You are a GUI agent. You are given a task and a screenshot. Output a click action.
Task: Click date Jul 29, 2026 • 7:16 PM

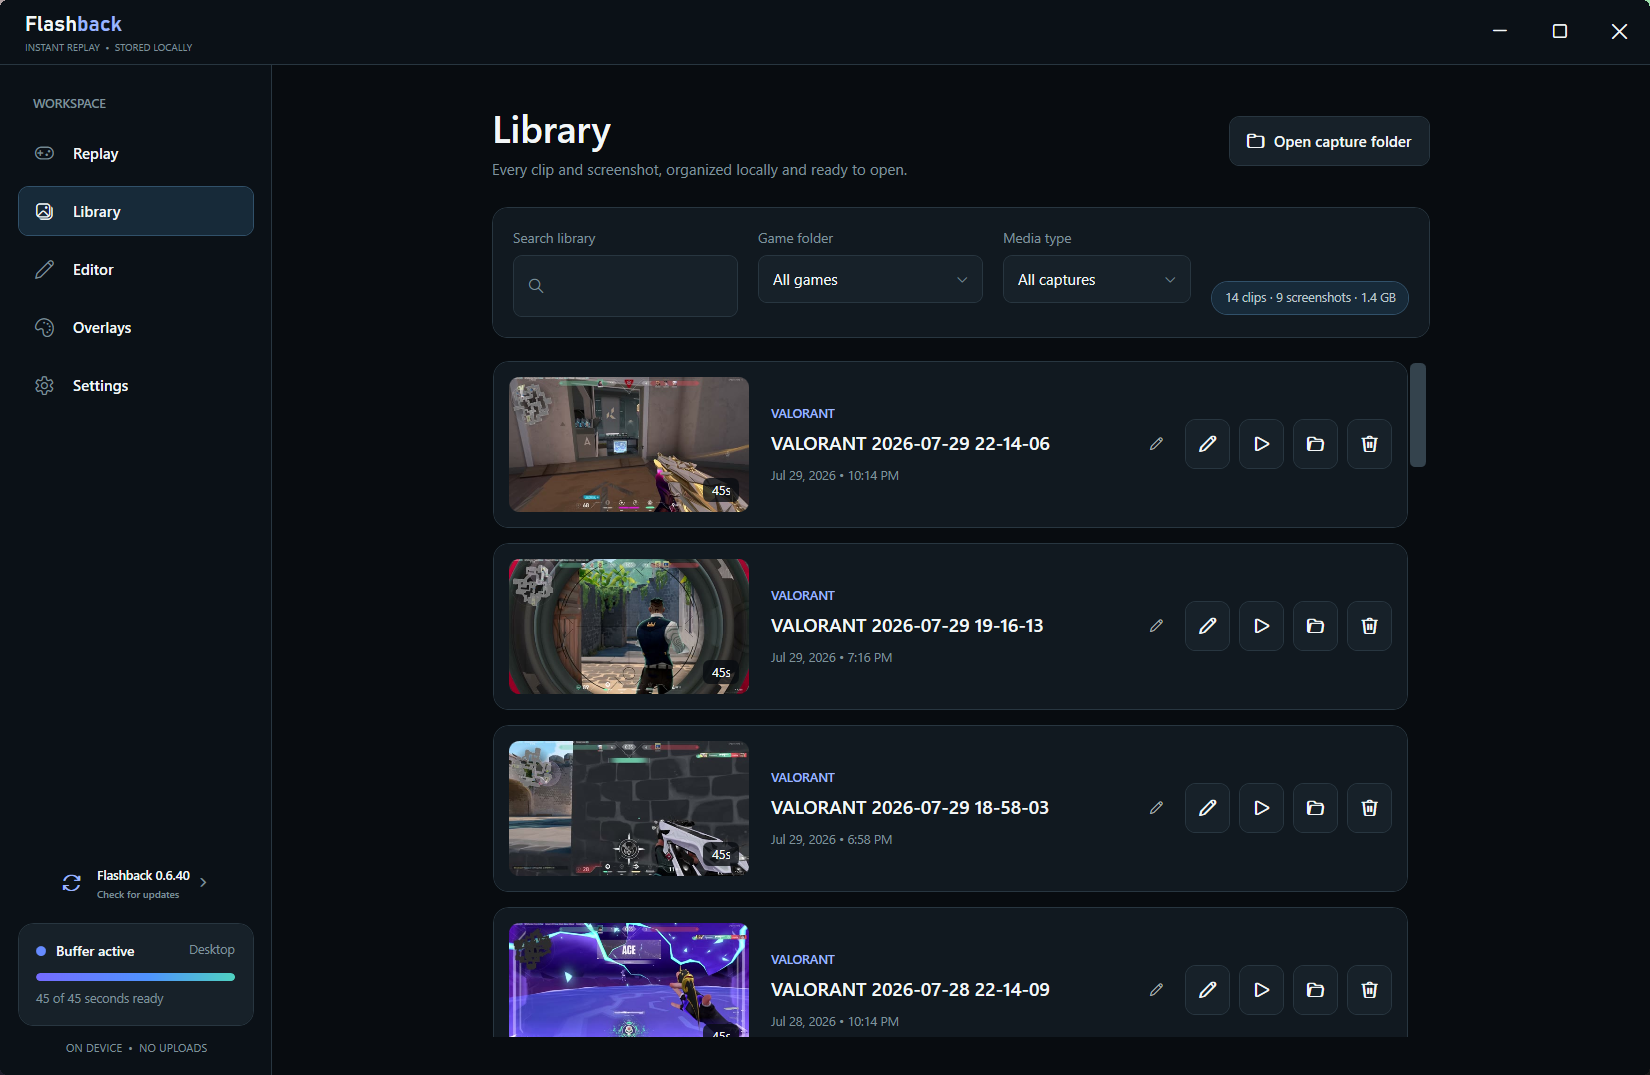point(832,658)
